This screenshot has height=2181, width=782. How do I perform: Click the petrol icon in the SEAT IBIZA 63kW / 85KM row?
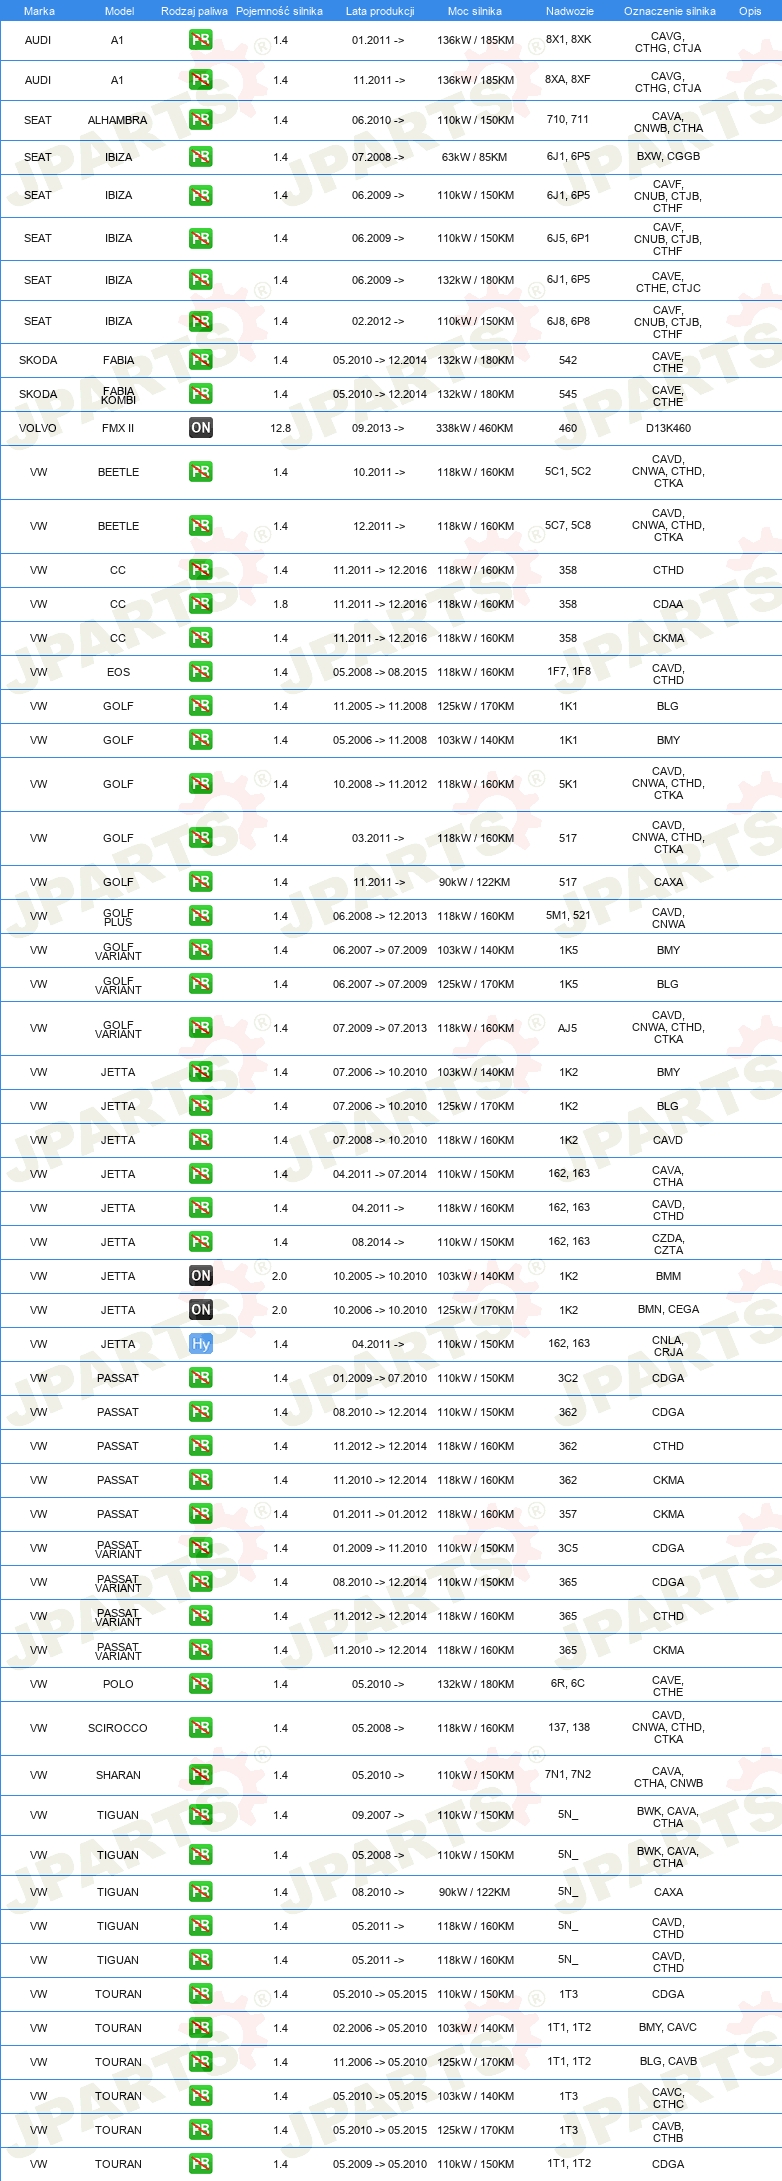[201, 157]
